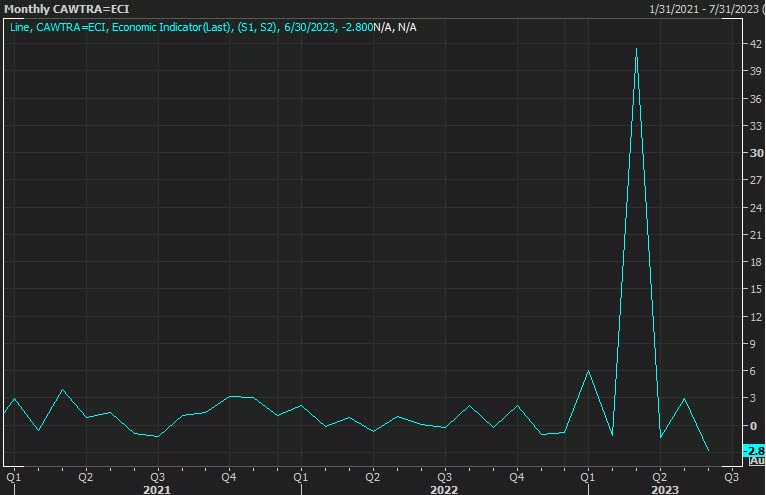Click the y-axis label 15
This screenshot has width=766, height=495.
(x=756, y=289)
